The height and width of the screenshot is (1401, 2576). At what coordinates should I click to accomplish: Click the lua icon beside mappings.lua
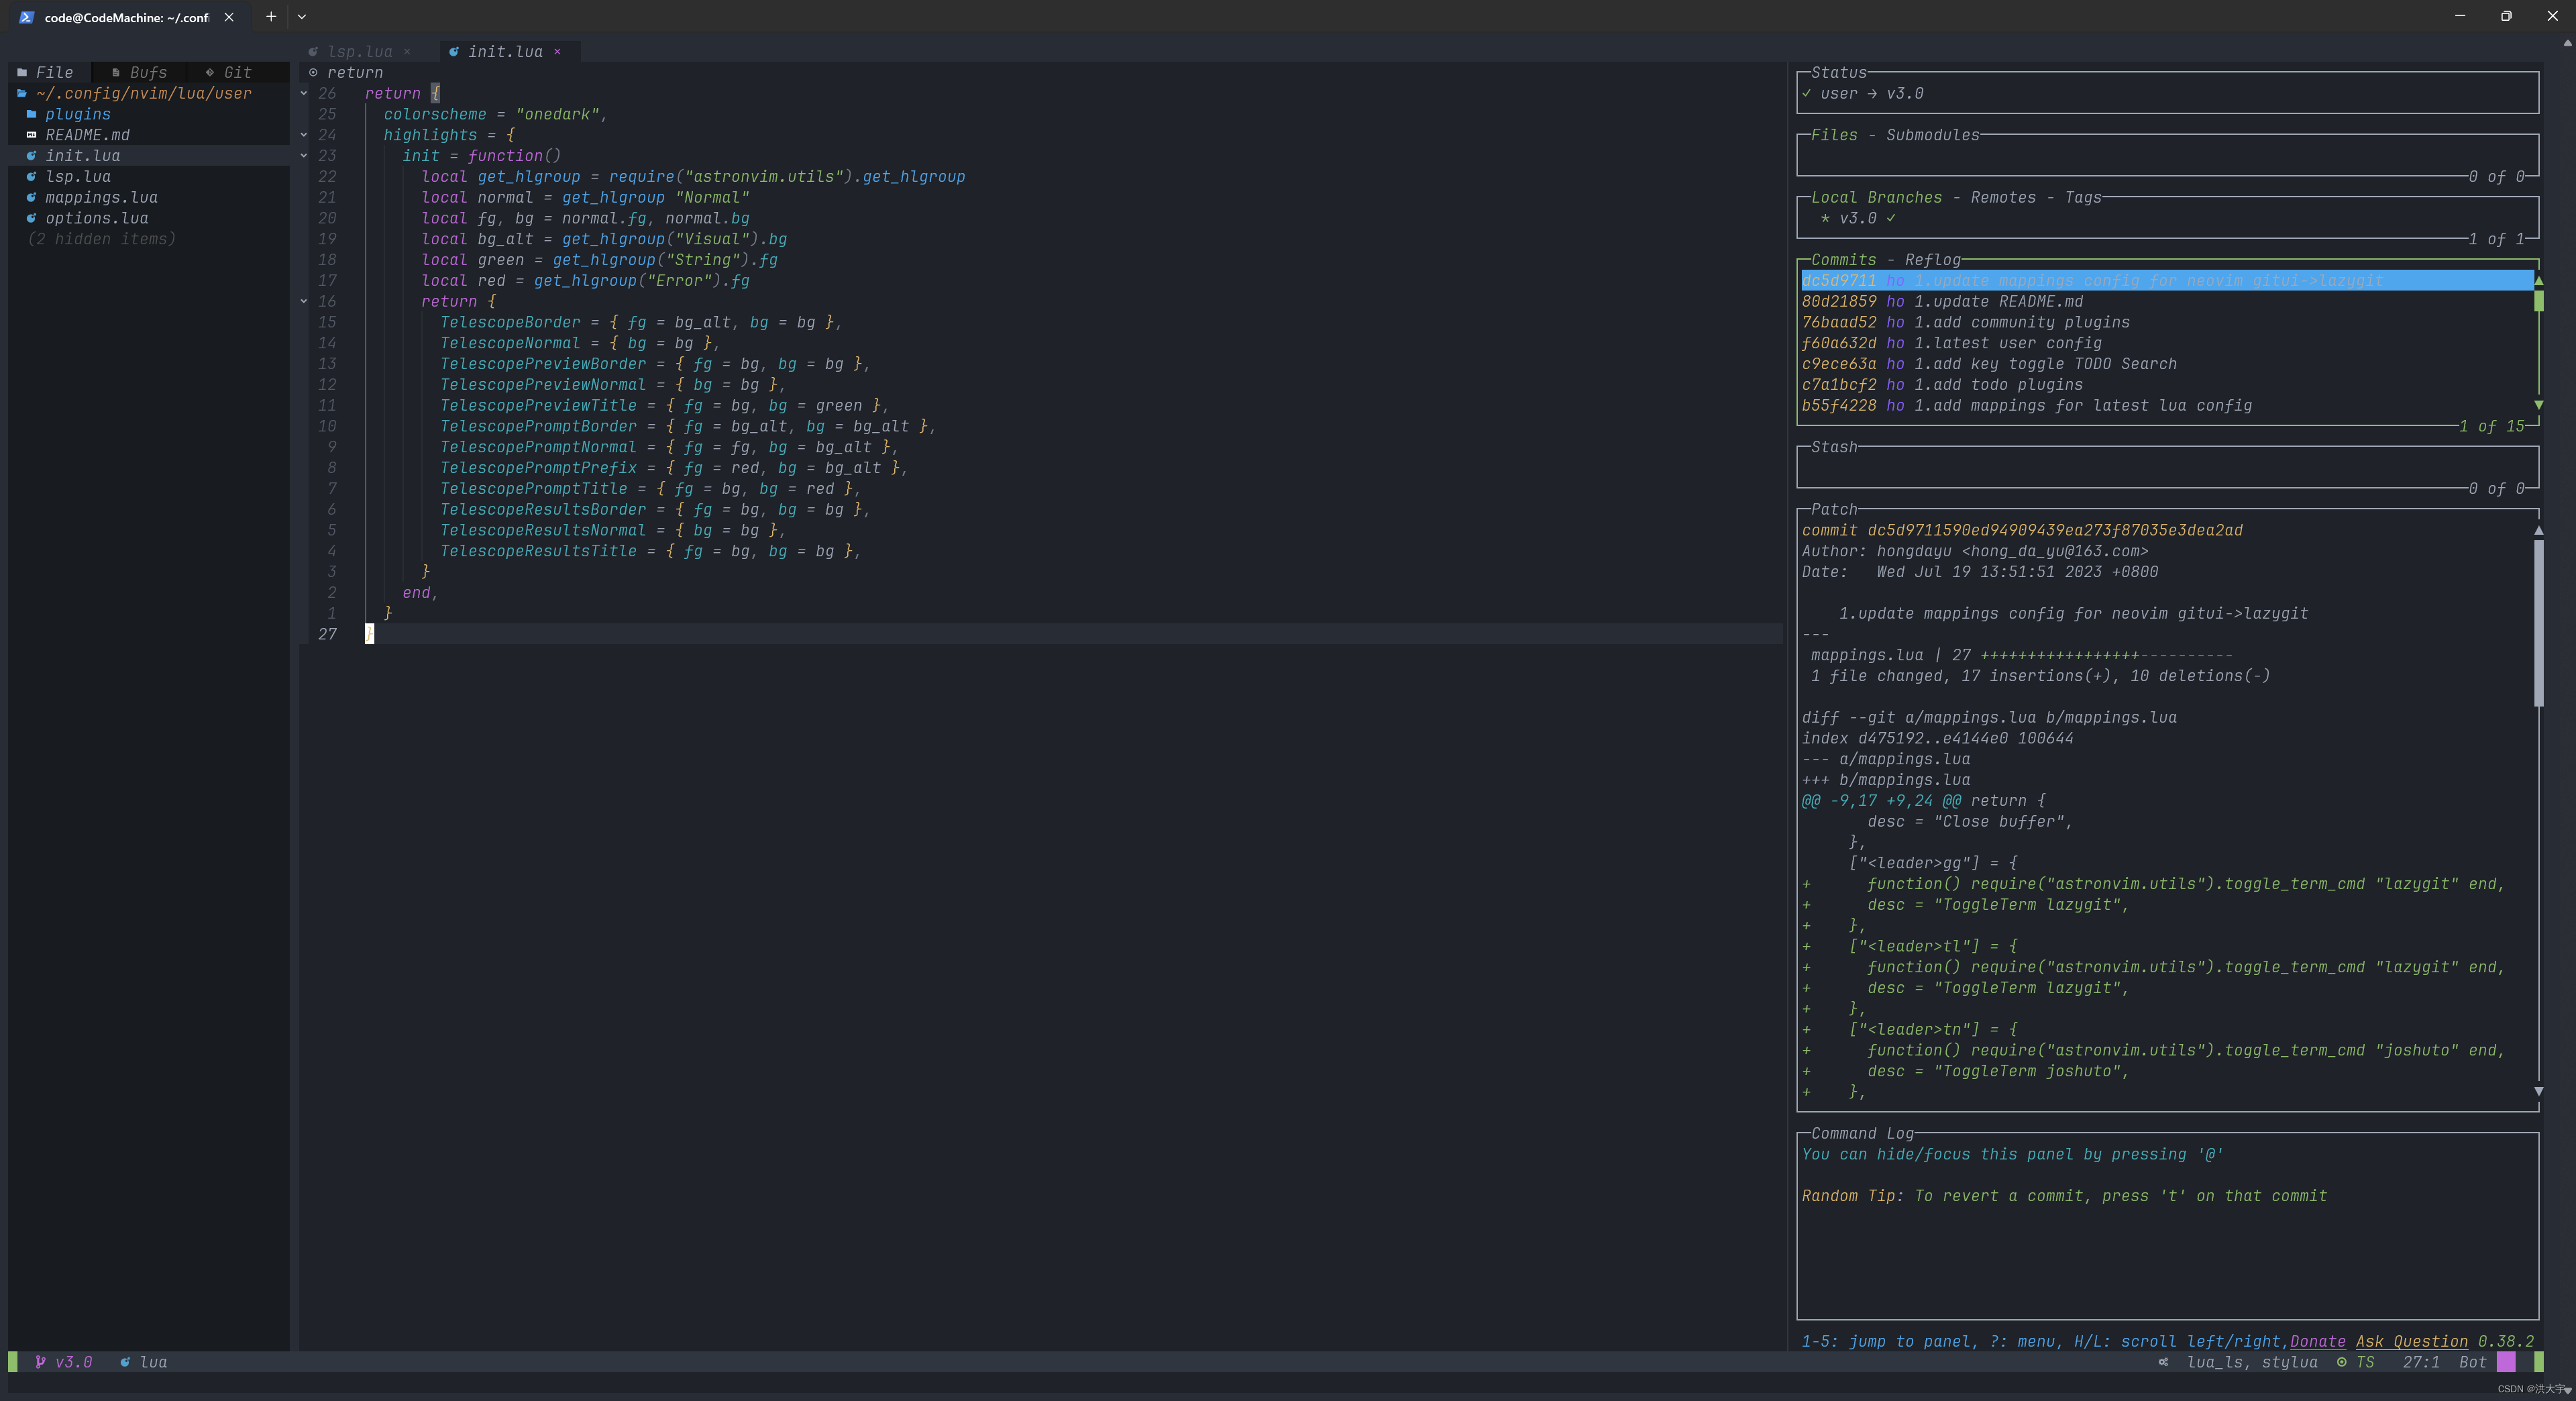coord(31,197)
